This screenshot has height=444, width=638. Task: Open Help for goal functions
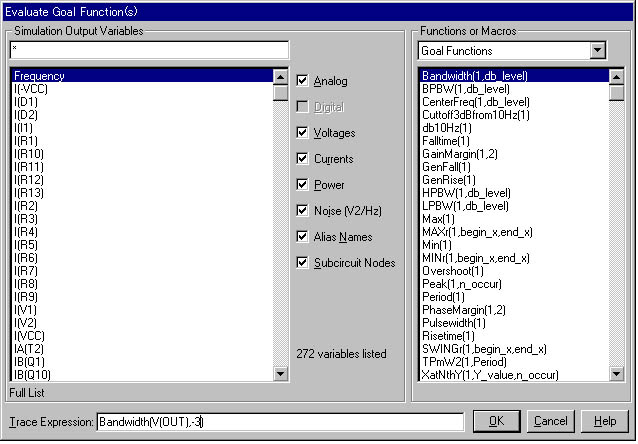[x=604, y=422]
